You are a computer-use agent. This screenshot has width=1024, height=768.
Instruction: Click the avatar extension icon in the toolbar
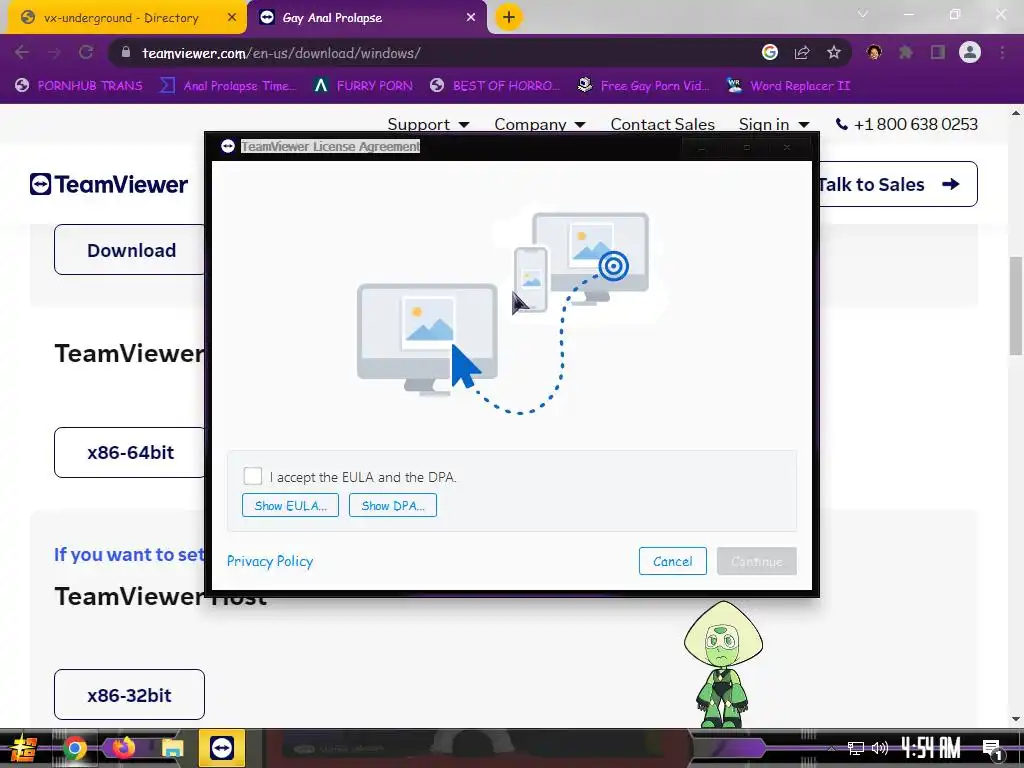pos(874,52)
